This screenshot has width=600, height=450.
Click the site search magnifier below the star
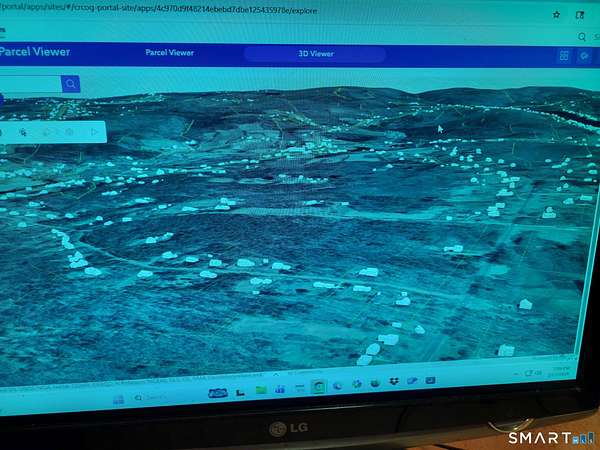pyautogui.click(x=582, y=36)
